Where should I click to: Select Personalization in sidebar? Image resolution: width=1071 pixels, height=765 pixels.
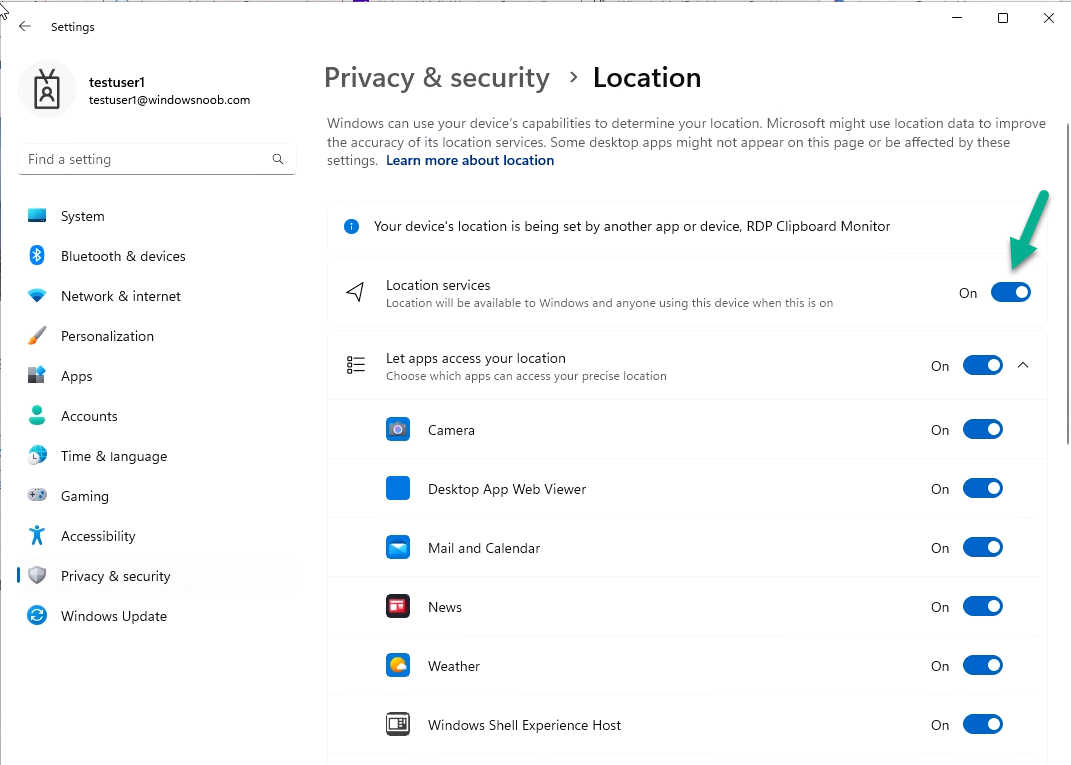pyautogui.click(x=157, y=336)
